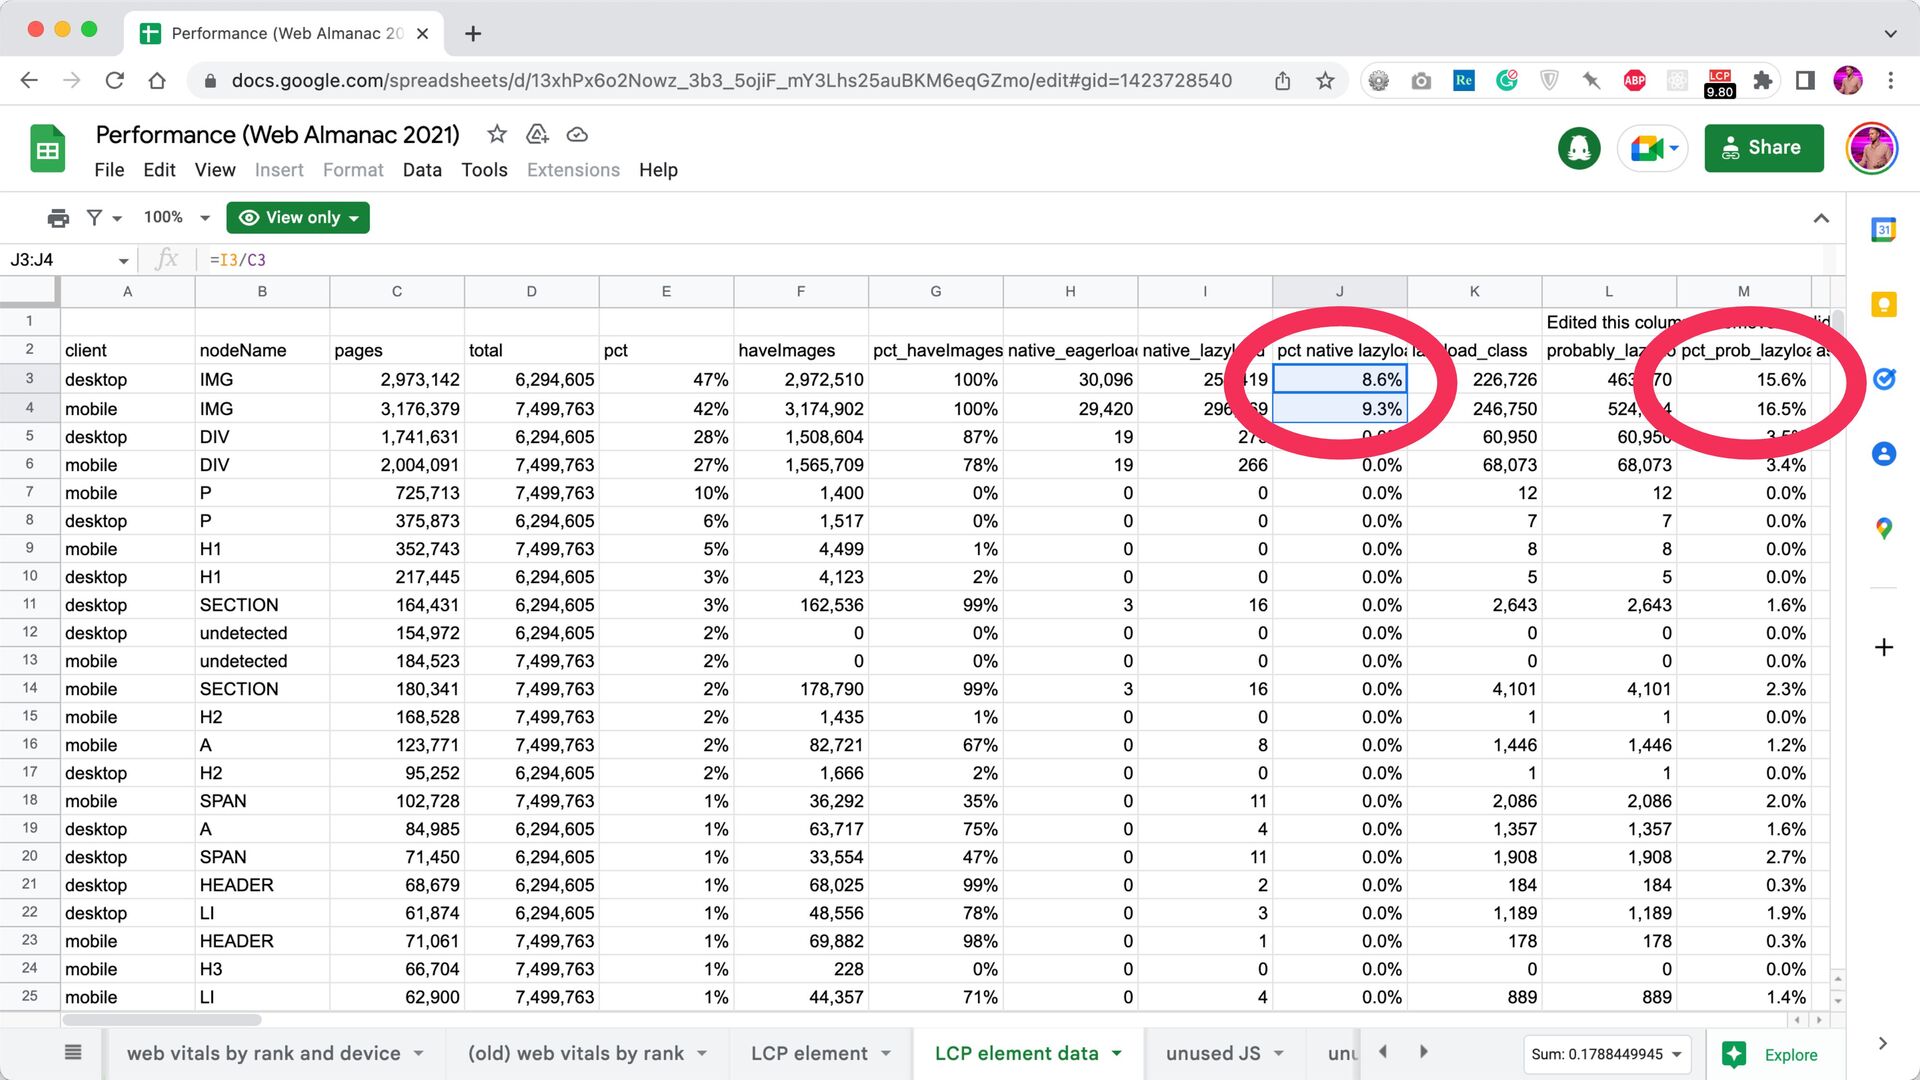Open Google Keep in side panel
This screenshot has height=1080, width=1920.
(x=1884, y=304)
